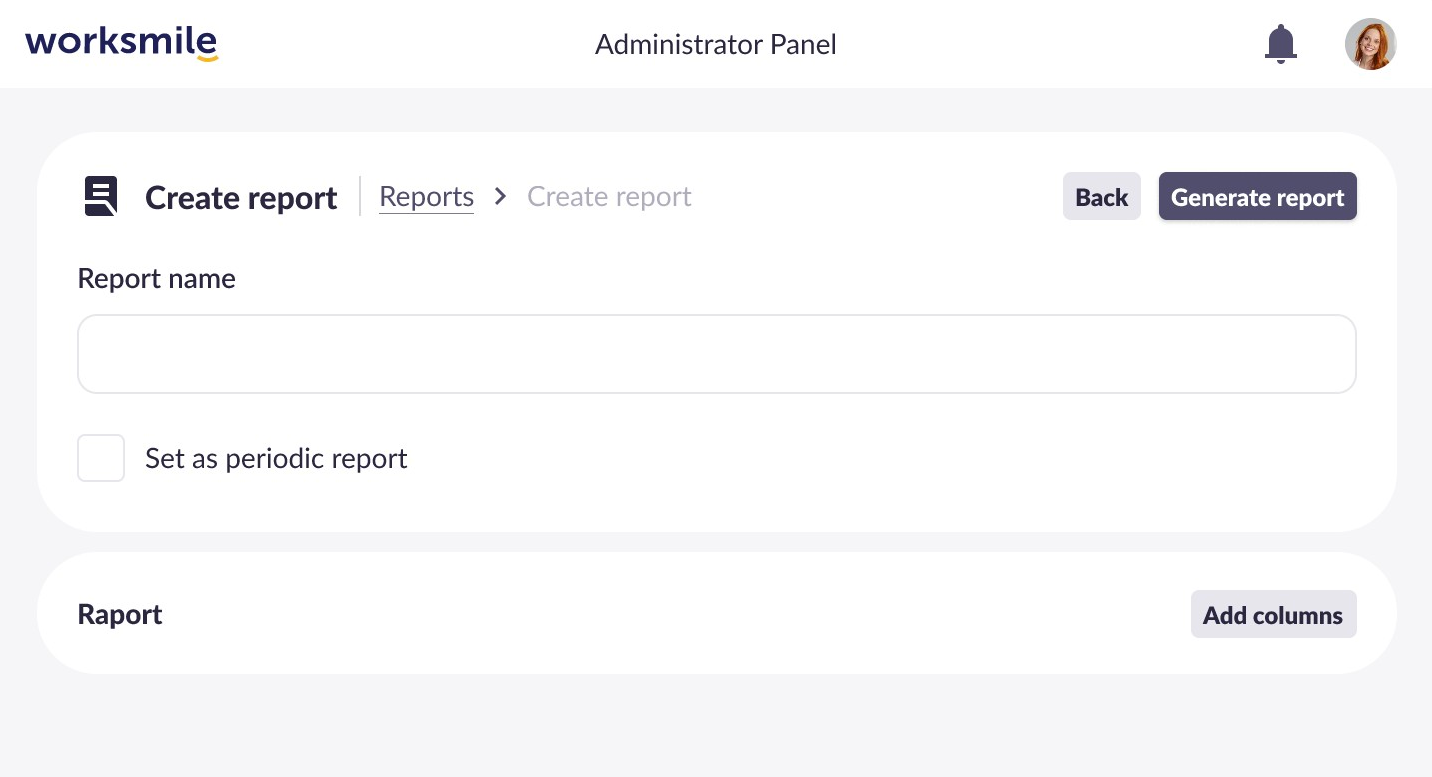This screenshot has height=777, width=1432.
Task: Click the vertical divider after Create report heading
Action: point(360,197)
